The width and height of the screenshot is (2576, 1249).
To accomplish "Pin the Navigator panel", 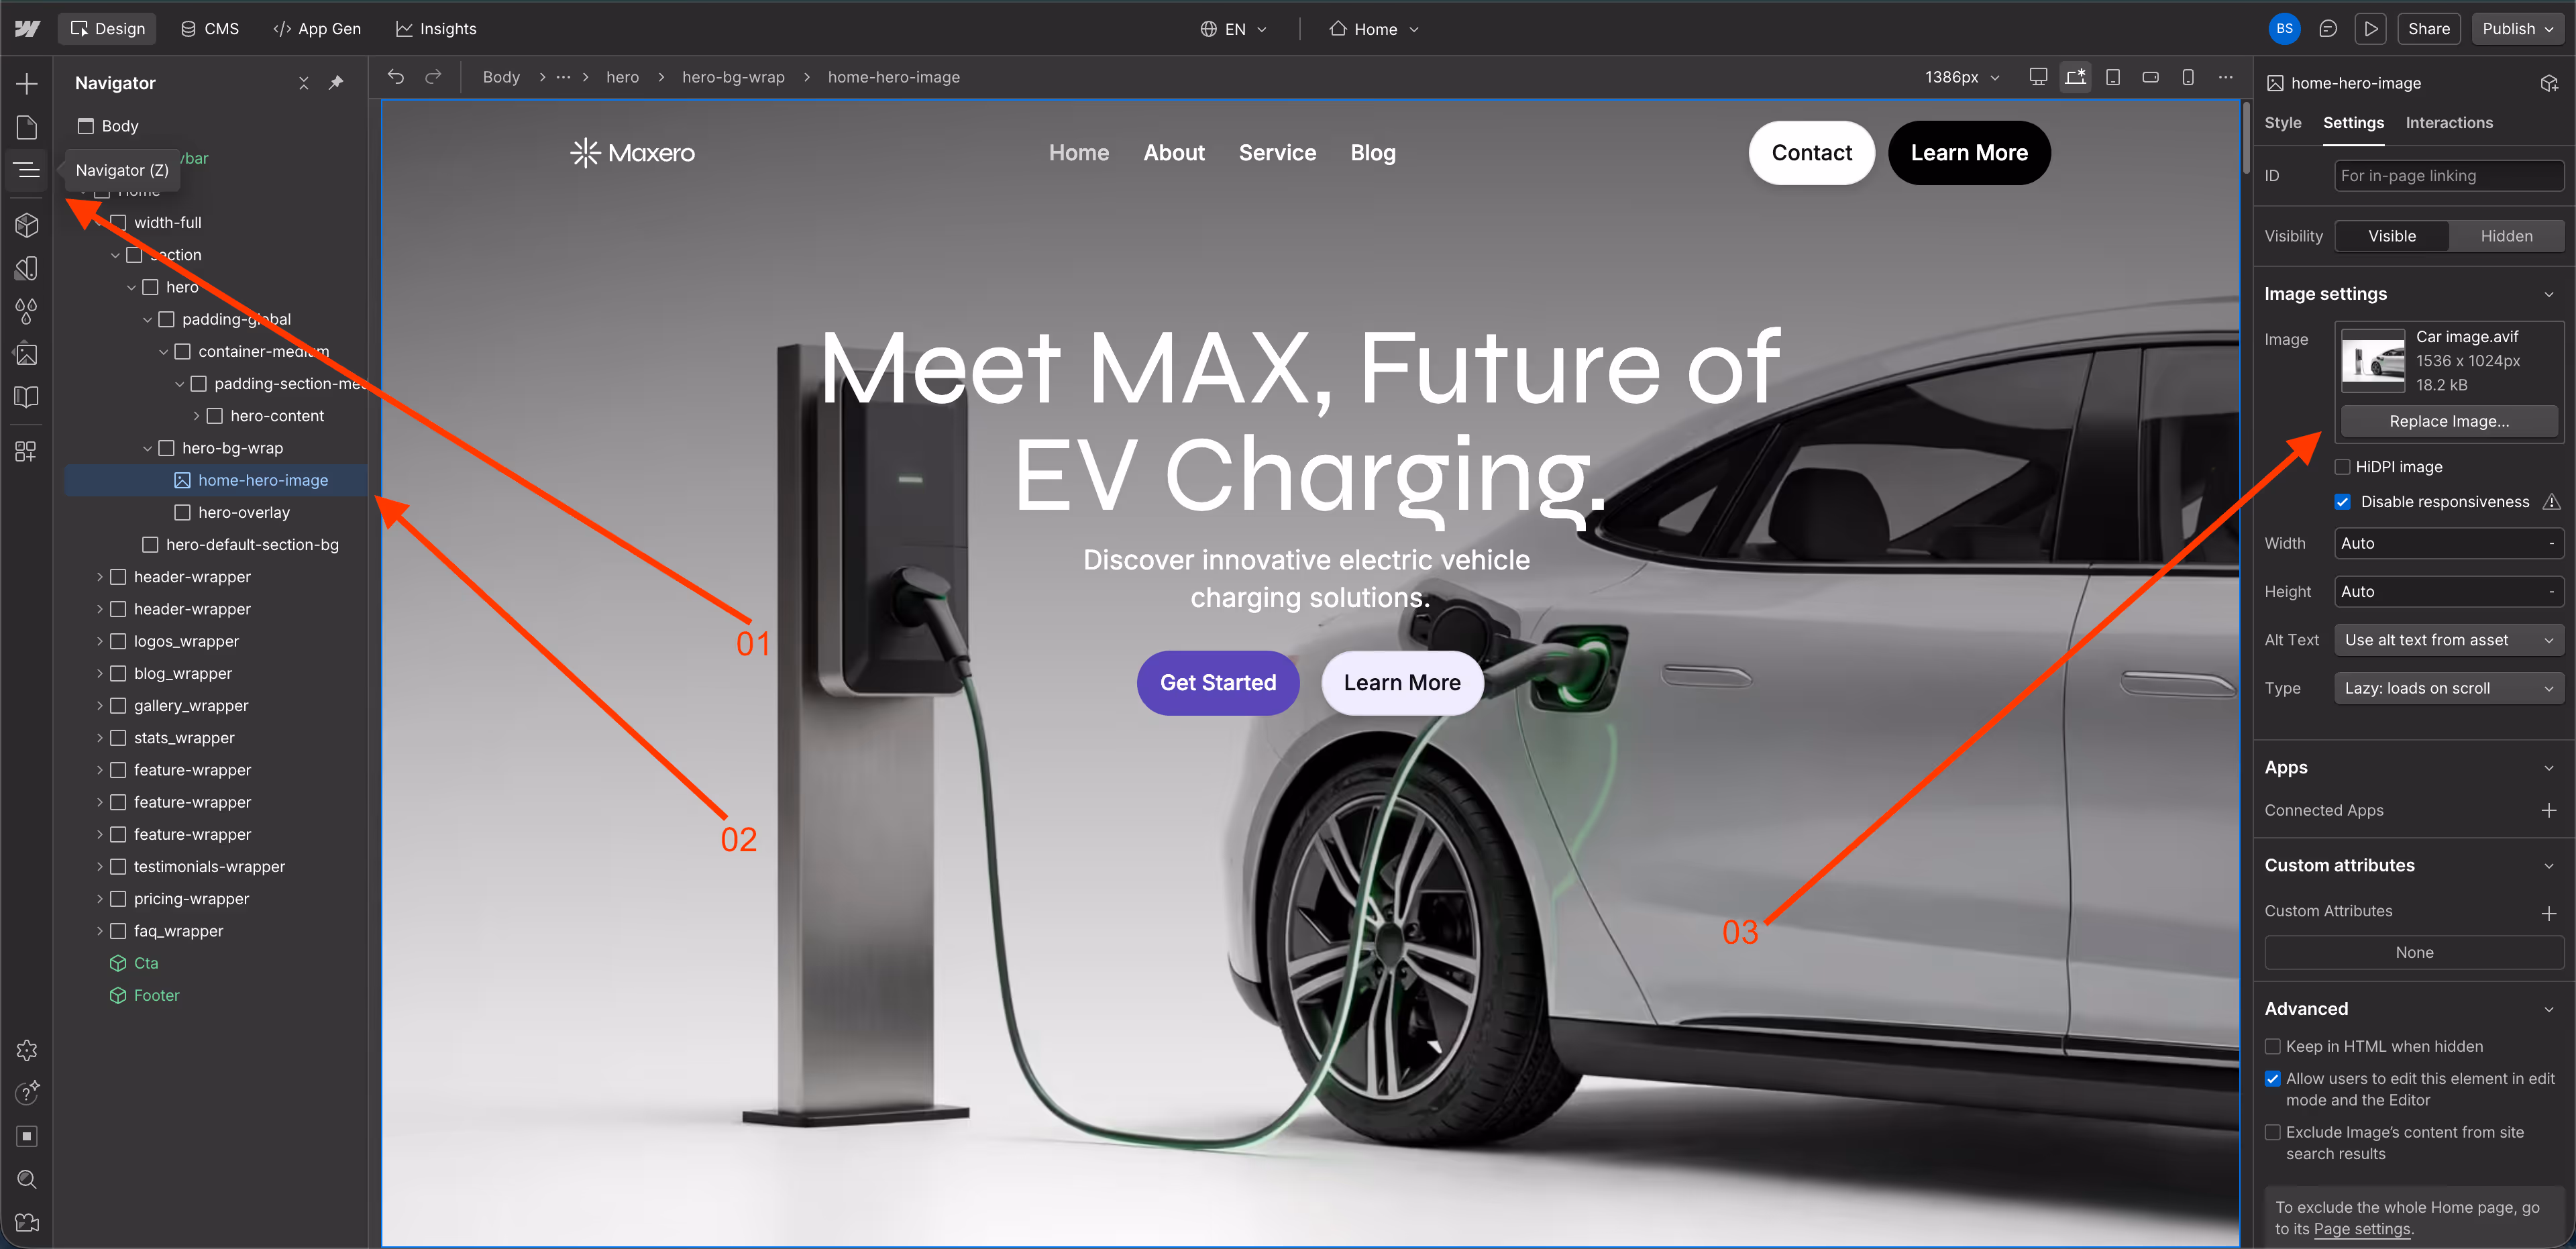I will point(336,83).
